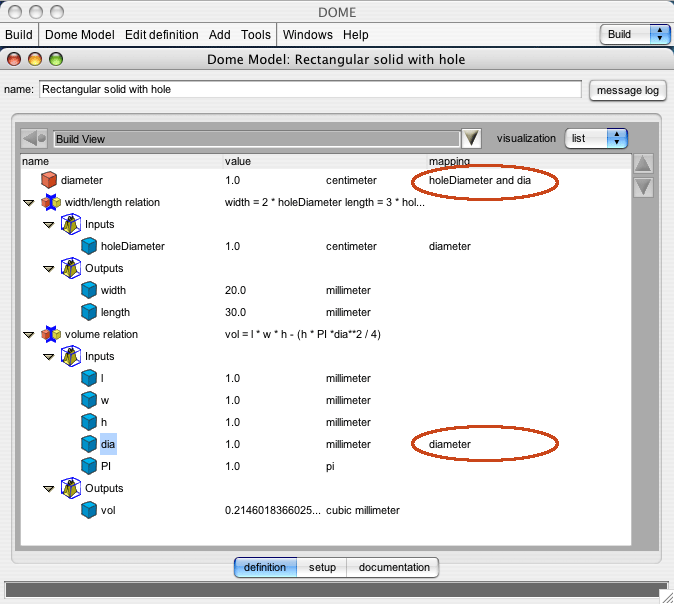The height and width of the screenshot is (604, 674).
Task: Click the volume relation formula text
Action: tap(303, 334)
